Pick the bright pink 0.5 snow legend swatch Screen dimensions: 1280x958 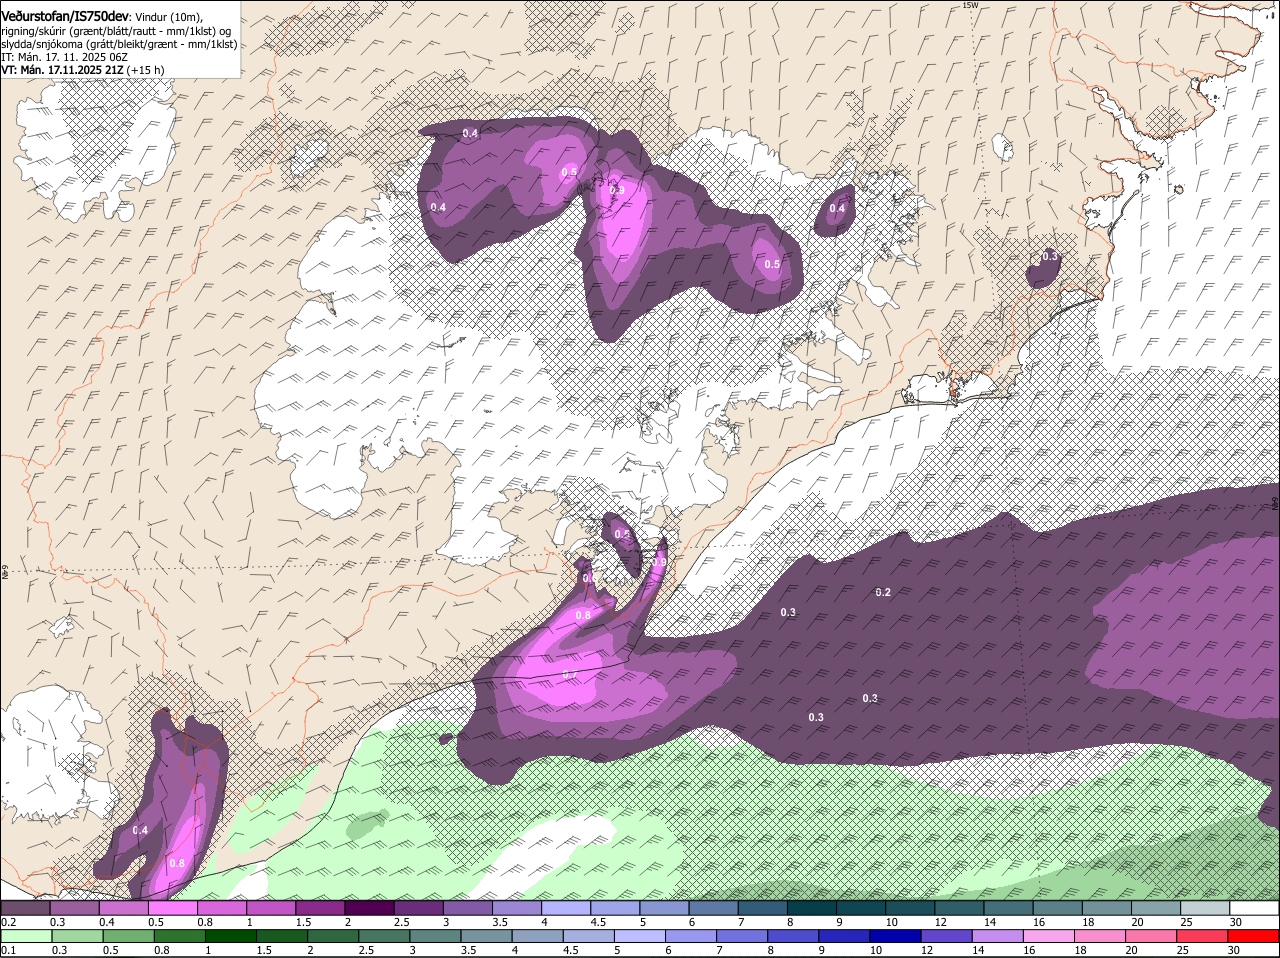172,908
